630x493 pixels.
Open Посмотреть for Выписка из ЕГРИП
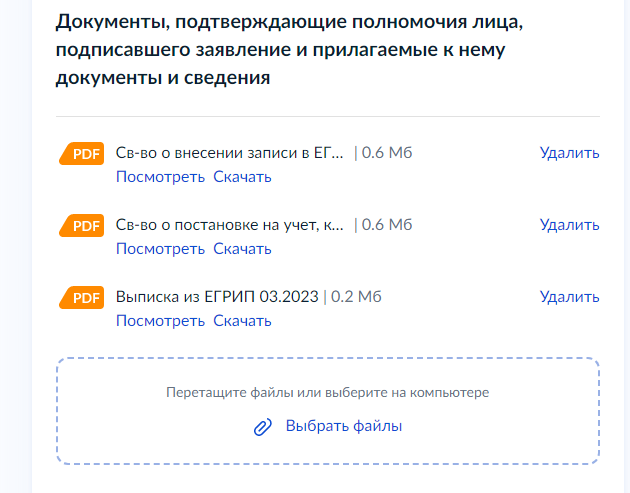(x=160, y=321)
